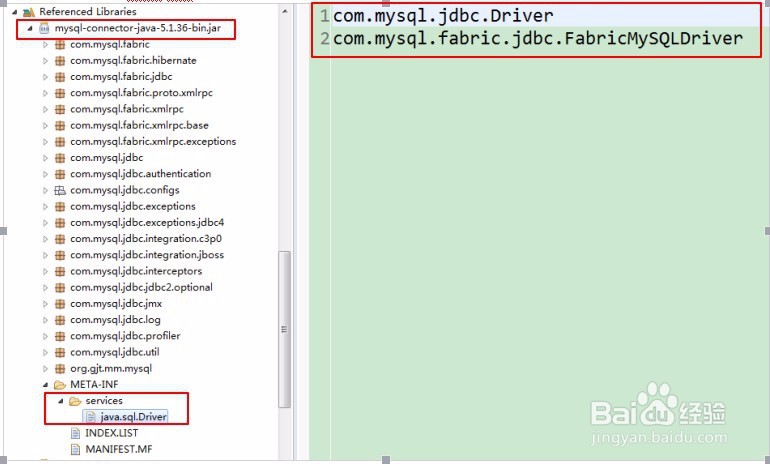Click the META-INF folder icon

60,385
